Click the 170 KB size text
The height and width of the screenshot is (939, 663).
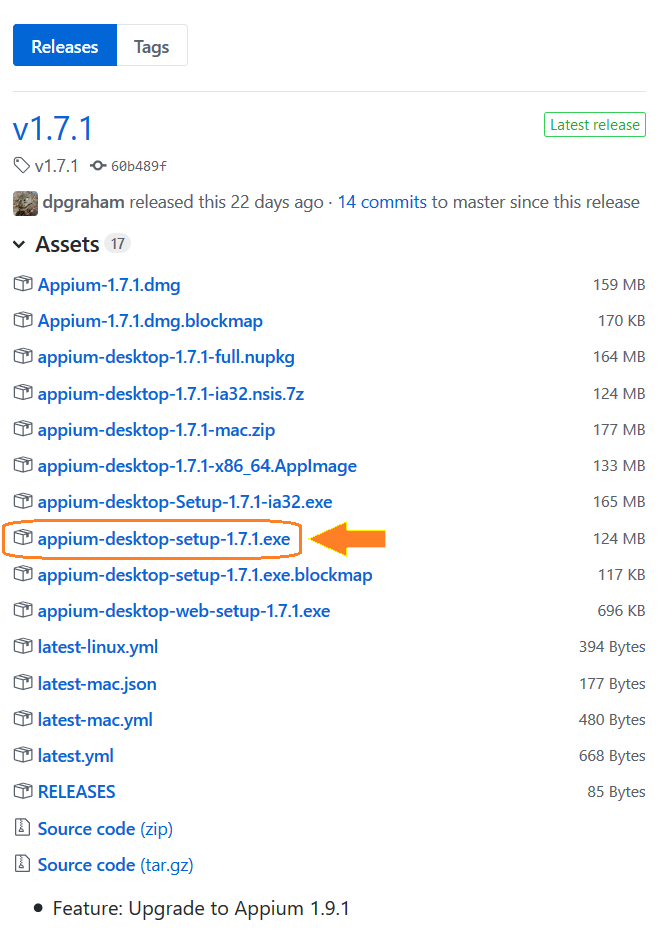[622, 321]
